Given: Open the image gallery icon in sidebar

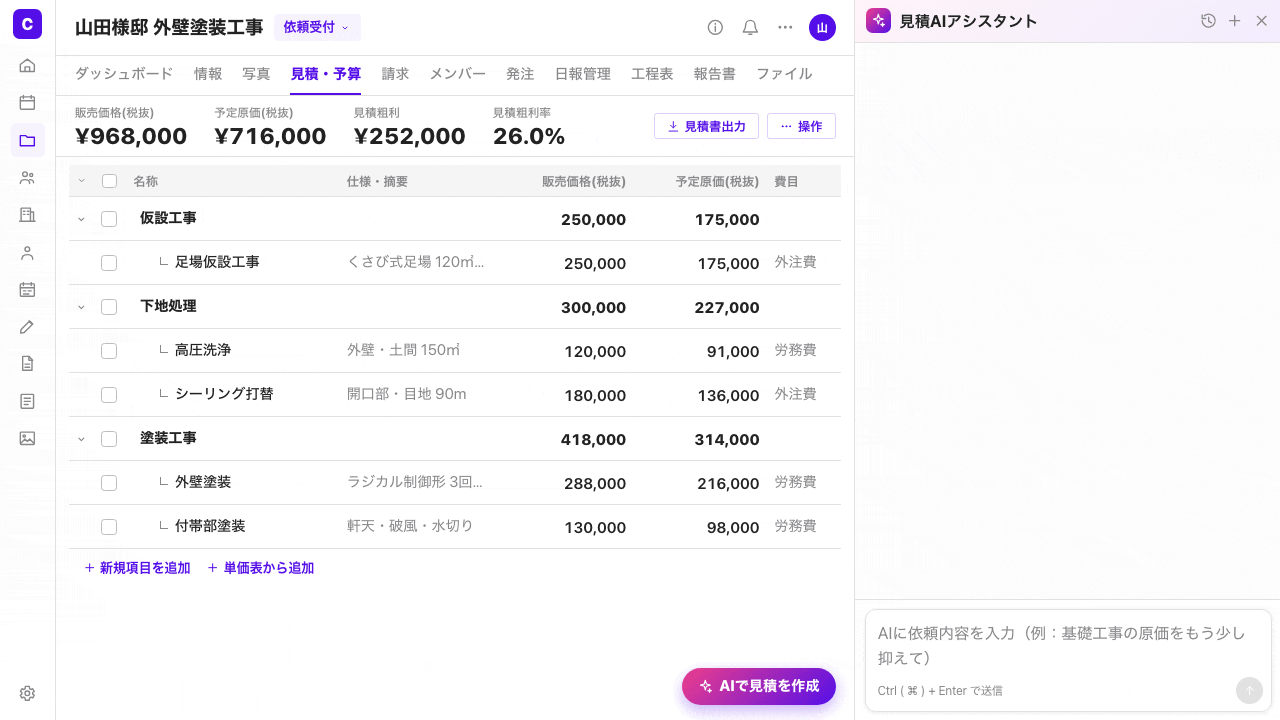Looking at the screenshot, I should point(28,438).
